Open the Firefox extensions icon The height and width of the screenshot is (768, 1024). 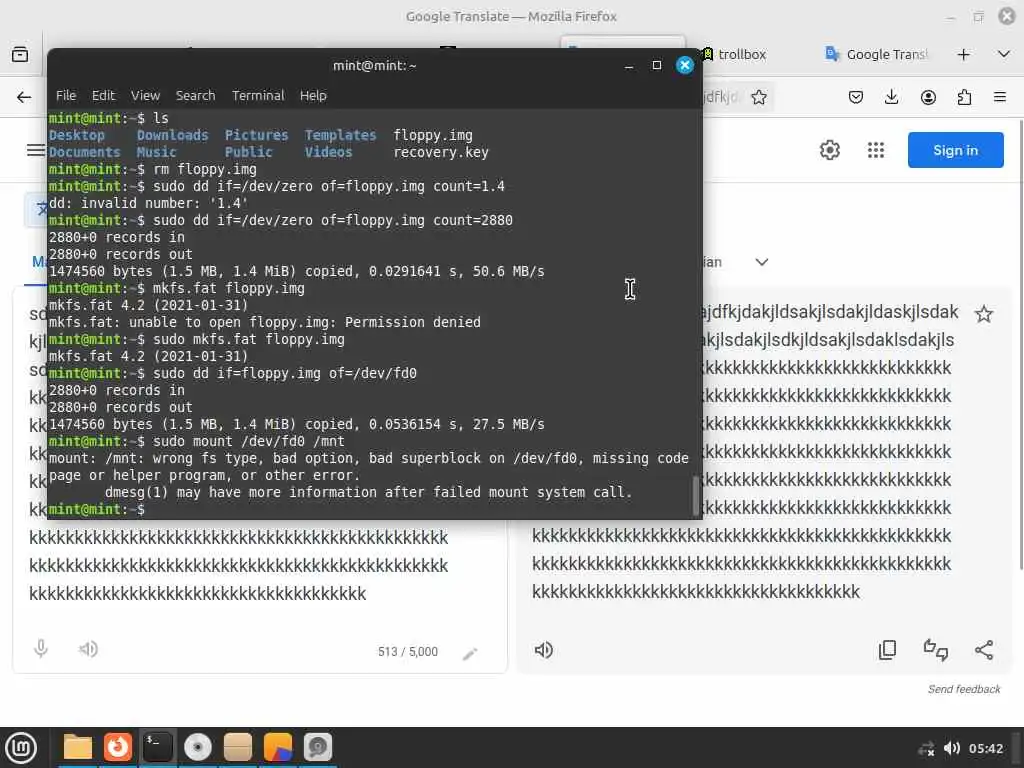coord(964,97)
